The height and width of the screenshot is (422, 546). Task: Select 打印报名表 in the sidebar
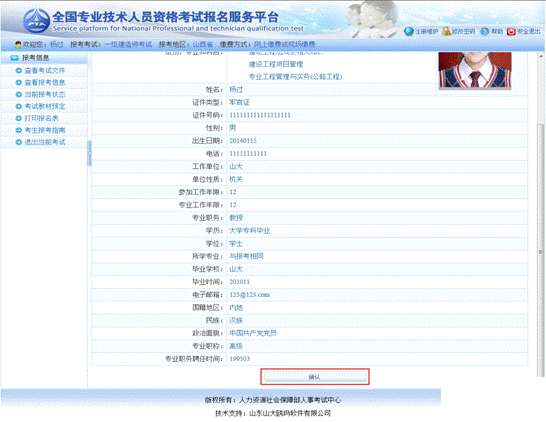click(x=41, y=118)
